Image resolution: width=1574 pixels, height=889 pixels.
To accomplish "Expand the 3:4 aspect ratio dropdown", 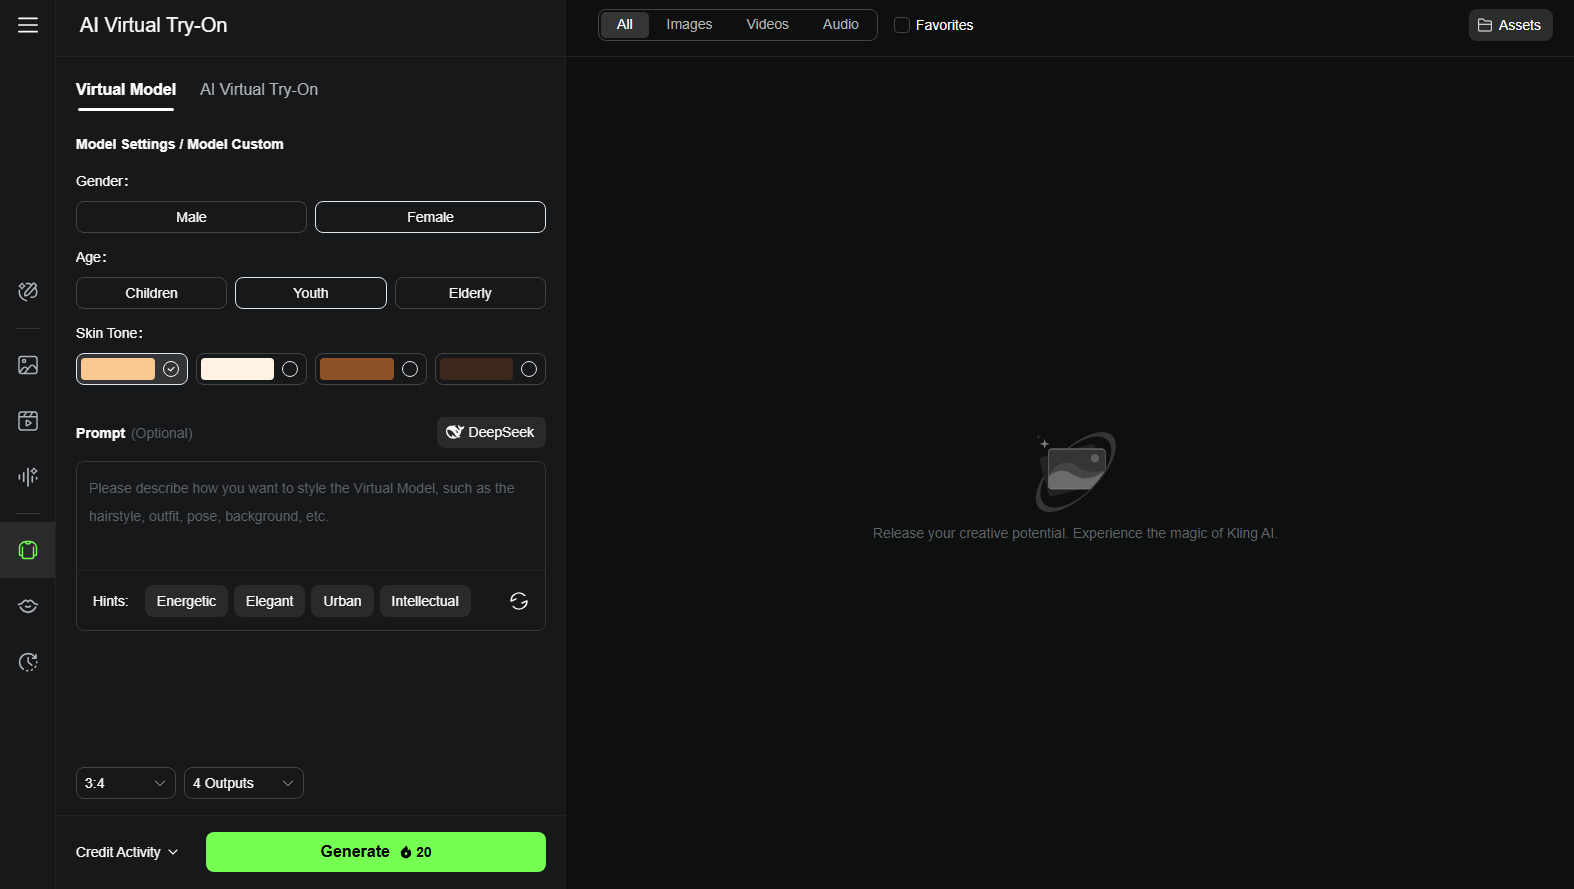I will (125, 783).
